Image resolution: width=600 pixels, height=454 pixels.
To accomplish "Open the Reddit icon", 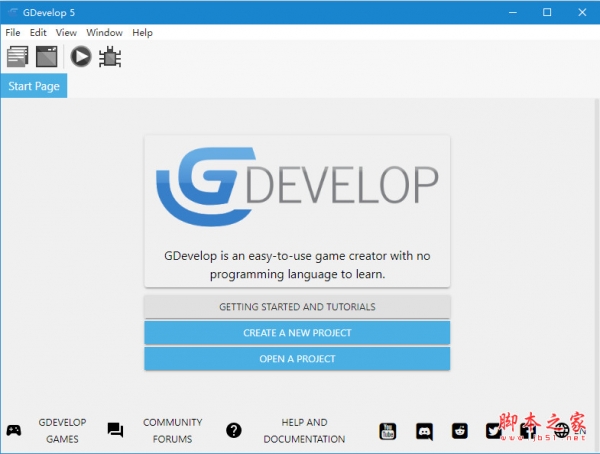I will [x=460, y=431].
